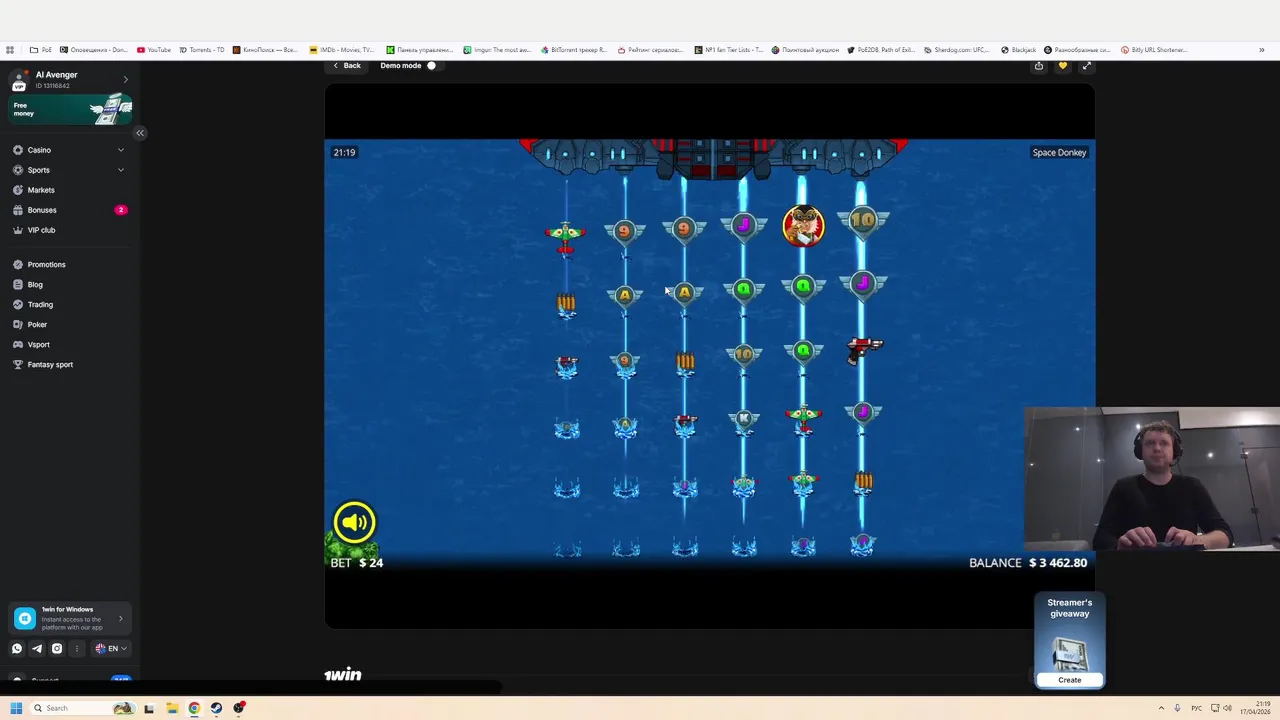Show hidden system tray icons

pyautogui.click(x=1161, y=708)
